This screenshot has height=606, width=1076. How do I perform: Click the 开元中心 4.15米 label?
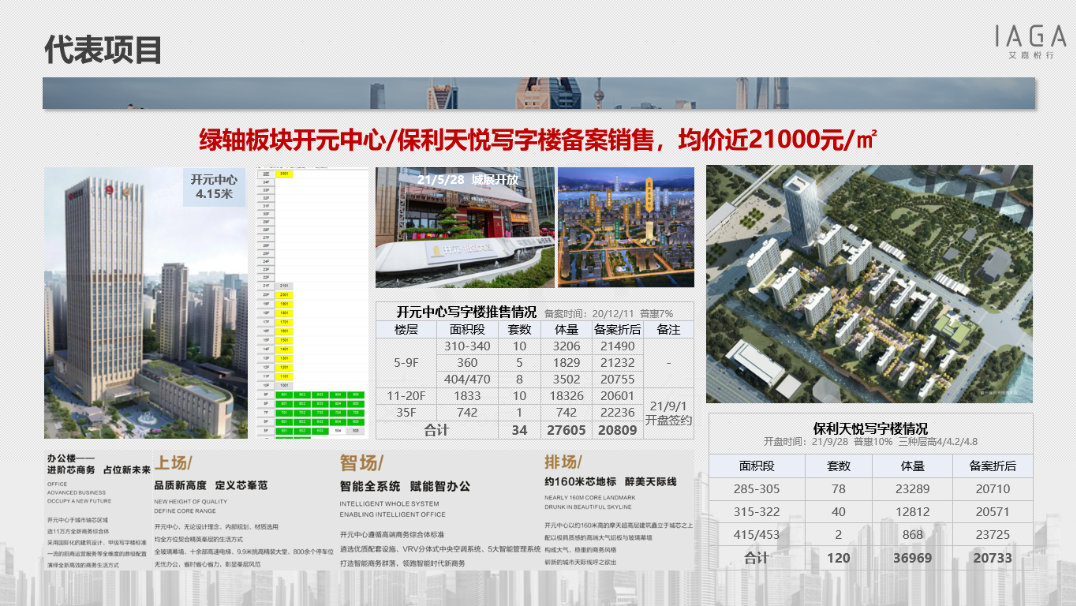tap(214, 187)
